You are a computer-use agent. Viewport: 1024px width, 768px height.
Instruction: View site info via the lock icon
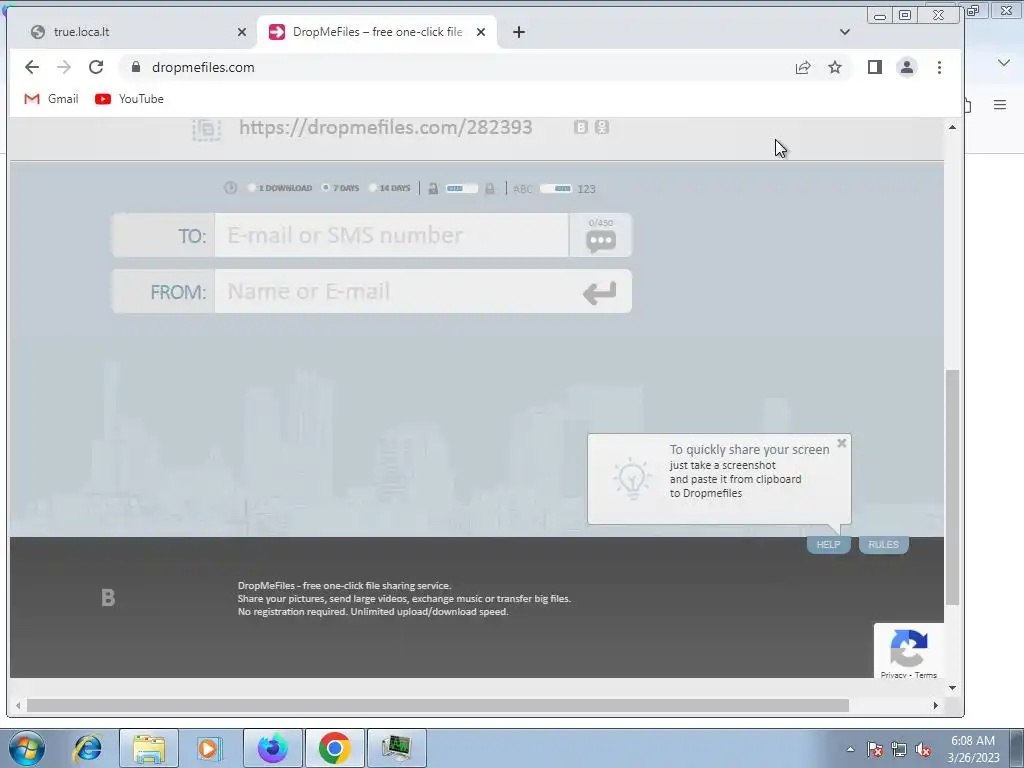pos(136,67)
